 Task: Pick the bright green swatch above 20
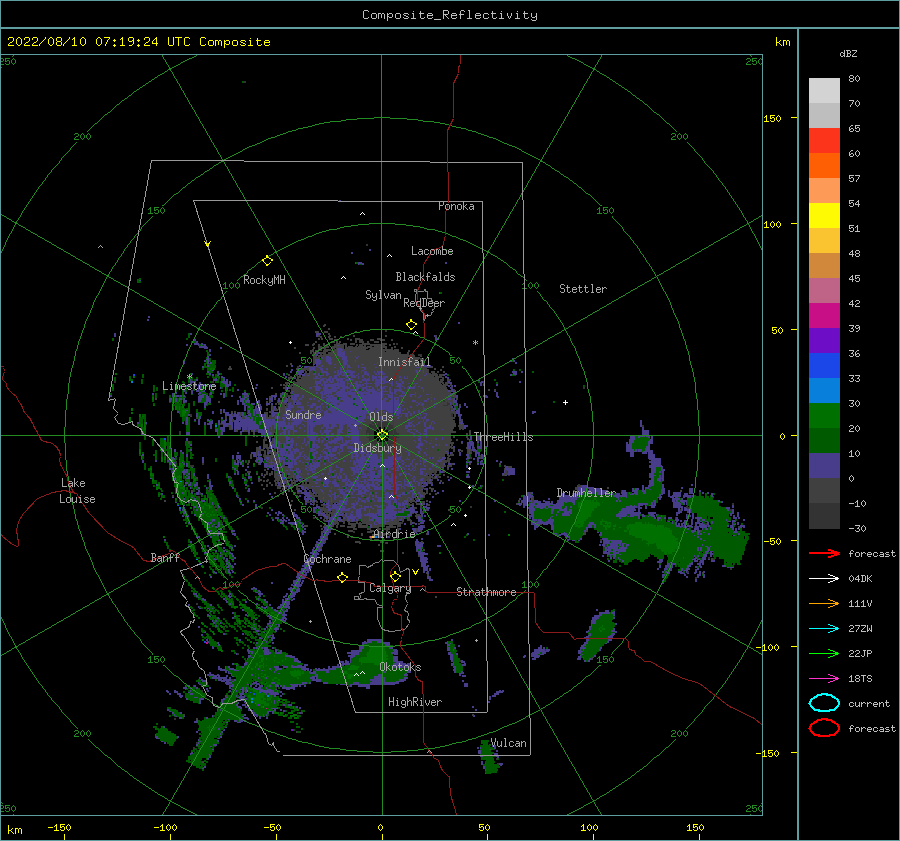point(824,416)
